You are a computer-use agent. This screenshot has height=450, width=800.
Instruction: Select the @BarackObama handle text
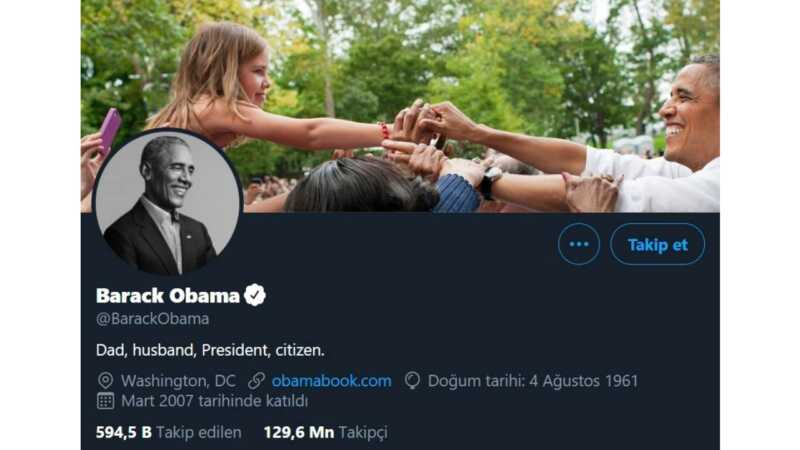(152, 319)
